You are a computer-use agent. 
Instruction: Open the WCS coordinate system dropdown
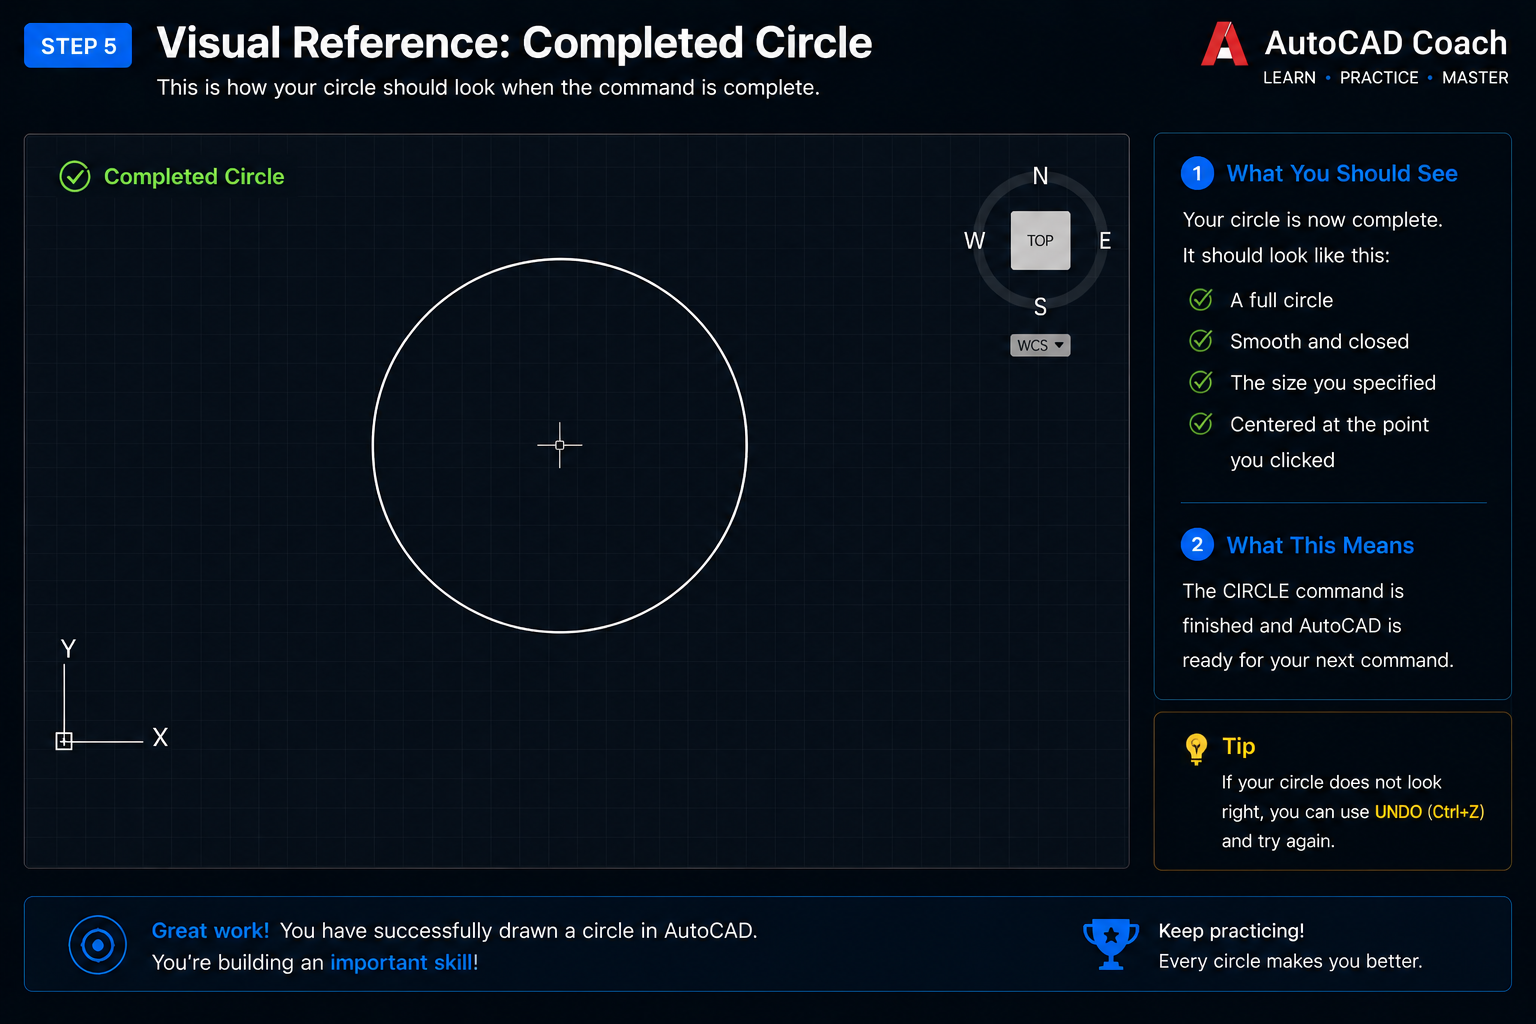pyautogui.click(x=1040, y=345)
